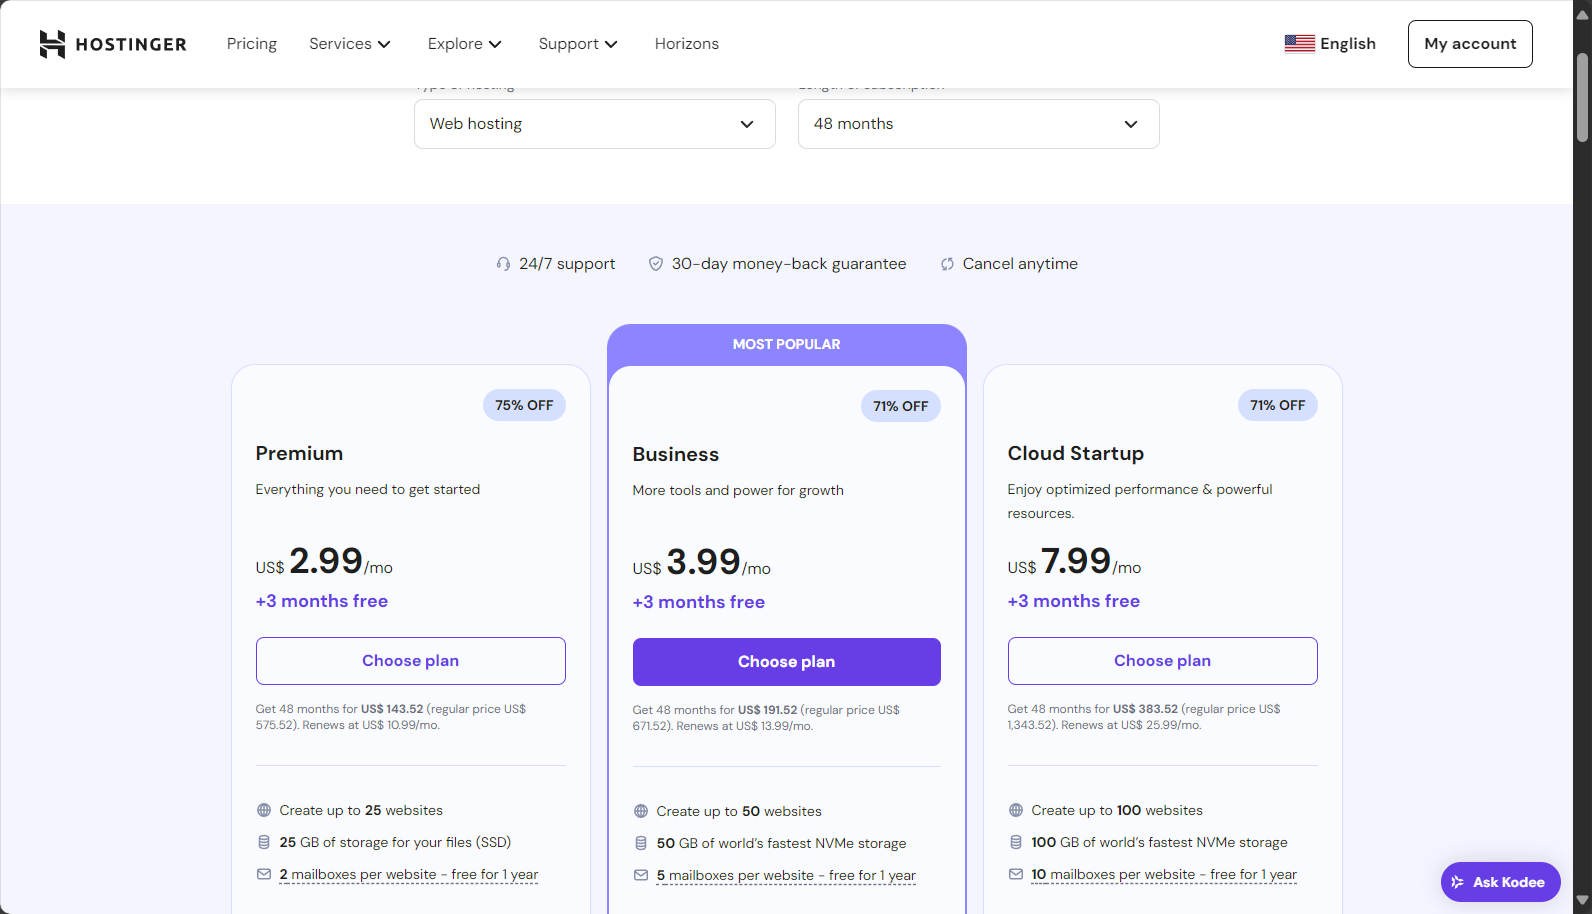This screenshot has width=1592, height=914.
Task: Click storage icon next to 100 GB
Action: 1016,842
